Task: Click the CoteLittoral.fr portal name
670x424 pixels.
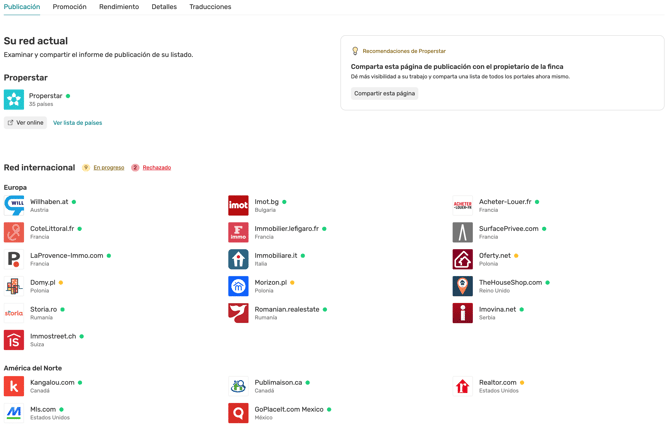Action: point(52,229)
